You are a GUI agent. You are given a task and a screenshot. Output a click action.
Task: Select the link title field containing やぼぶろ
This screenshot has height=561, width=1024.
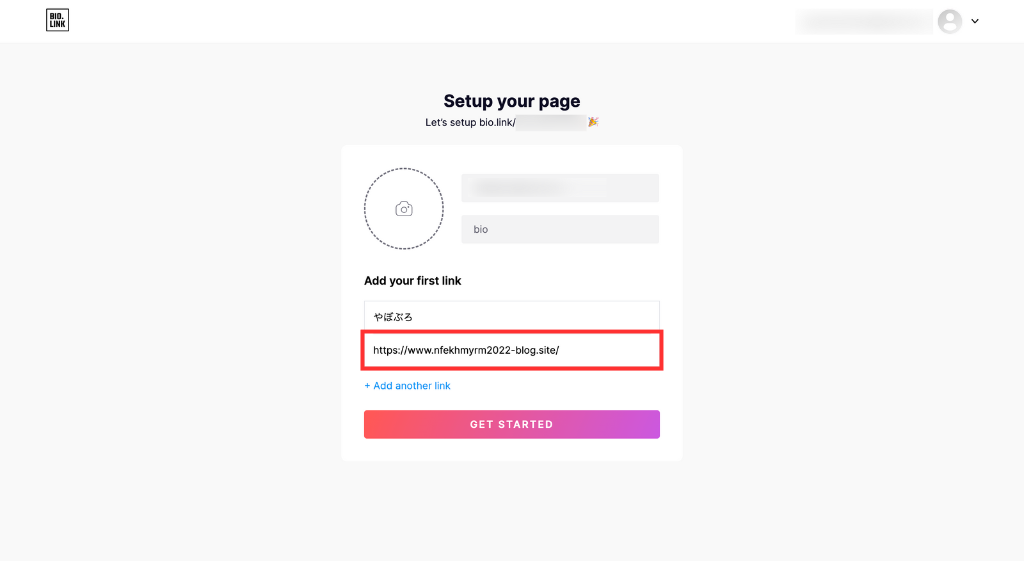[511, 316]
